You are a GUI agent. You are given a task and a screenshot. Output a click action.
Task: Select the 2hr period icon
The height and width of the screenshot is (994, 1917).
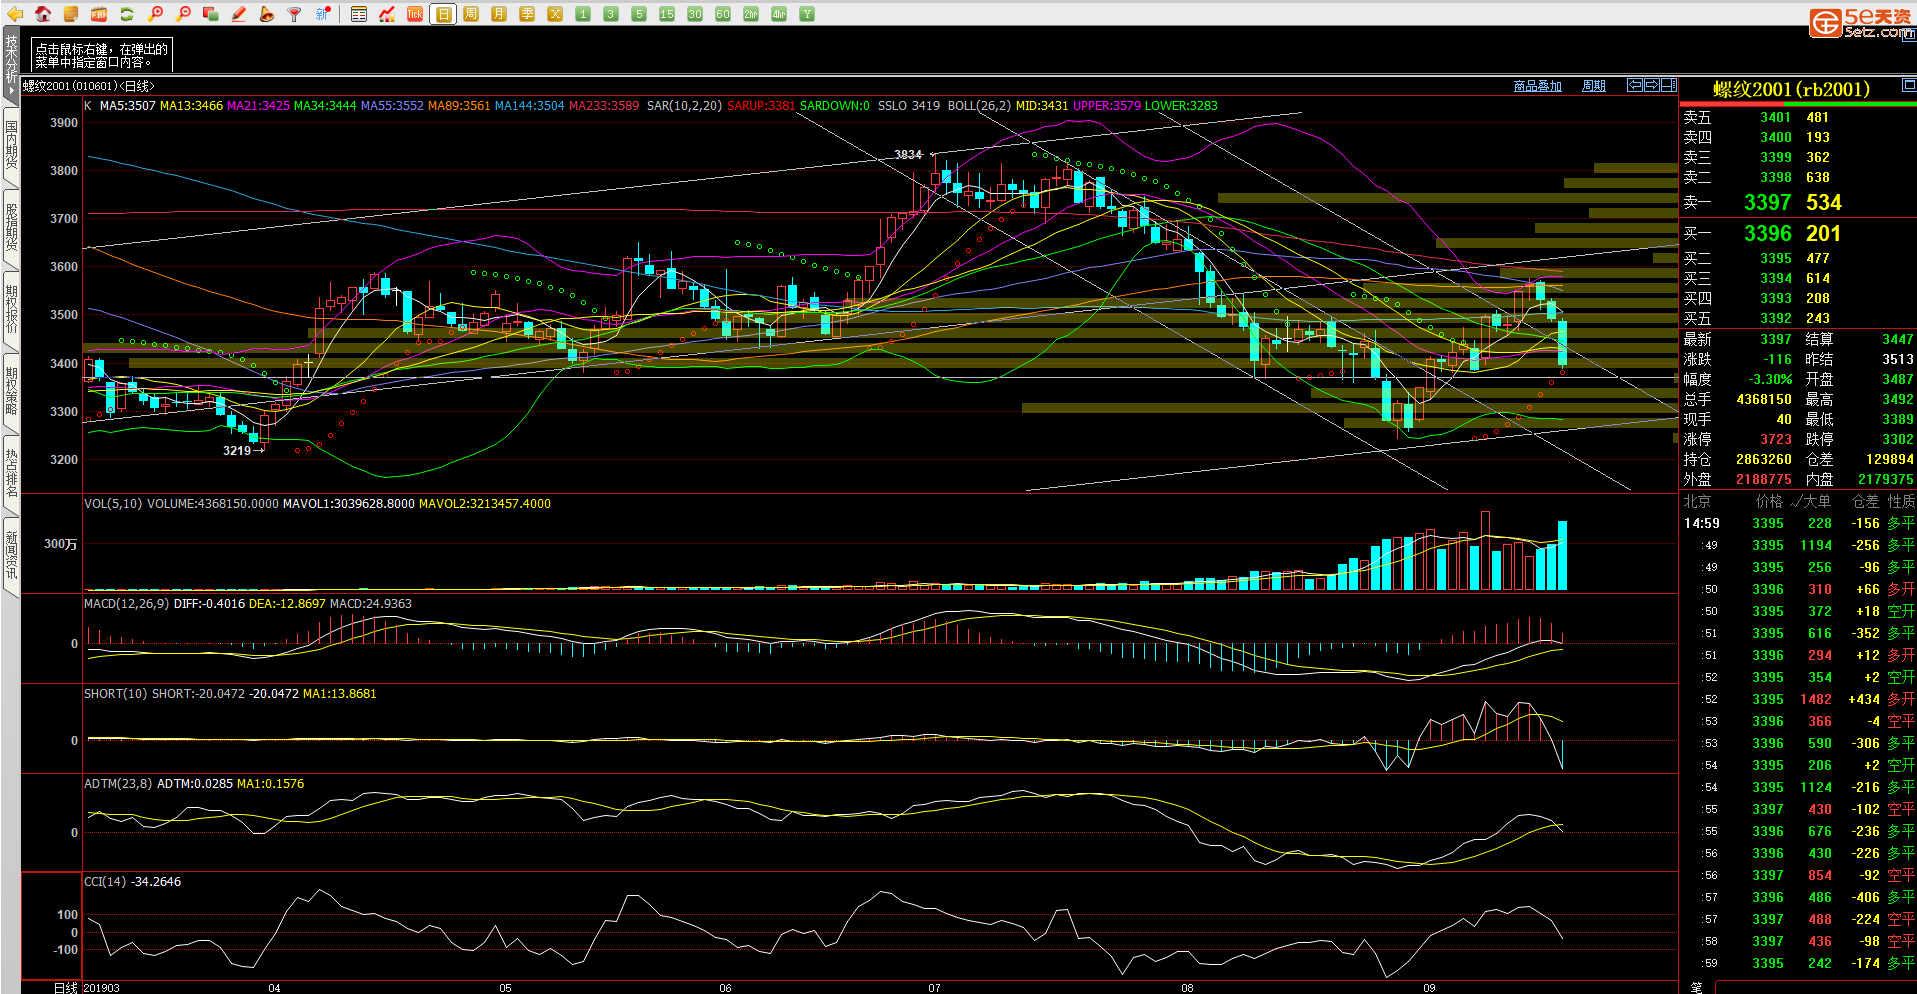(751, 14)
